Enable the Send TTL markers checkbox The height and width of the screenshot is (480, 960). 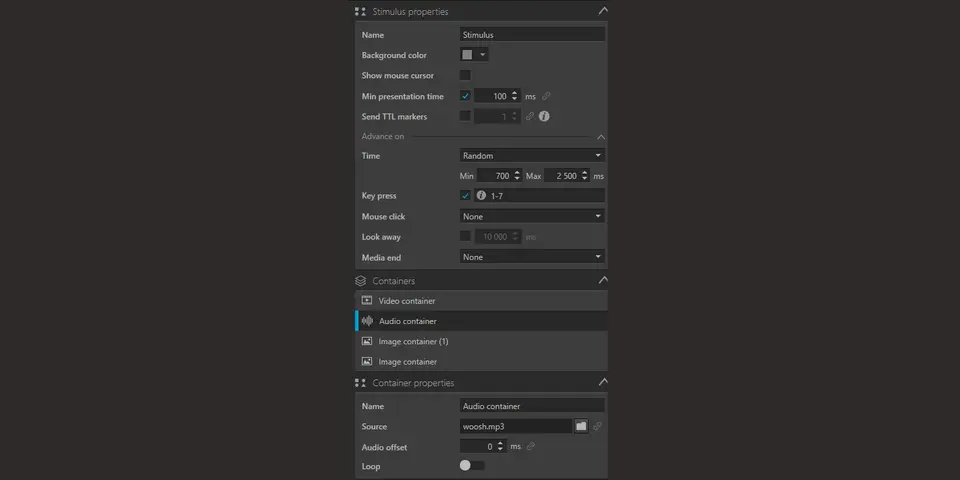[465, 116]
